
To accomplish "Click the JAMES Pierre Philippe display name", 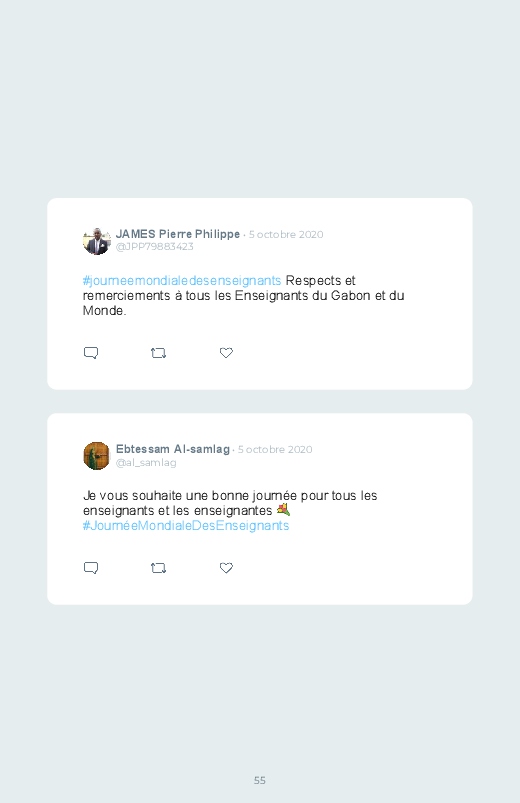I will (178, 234).
